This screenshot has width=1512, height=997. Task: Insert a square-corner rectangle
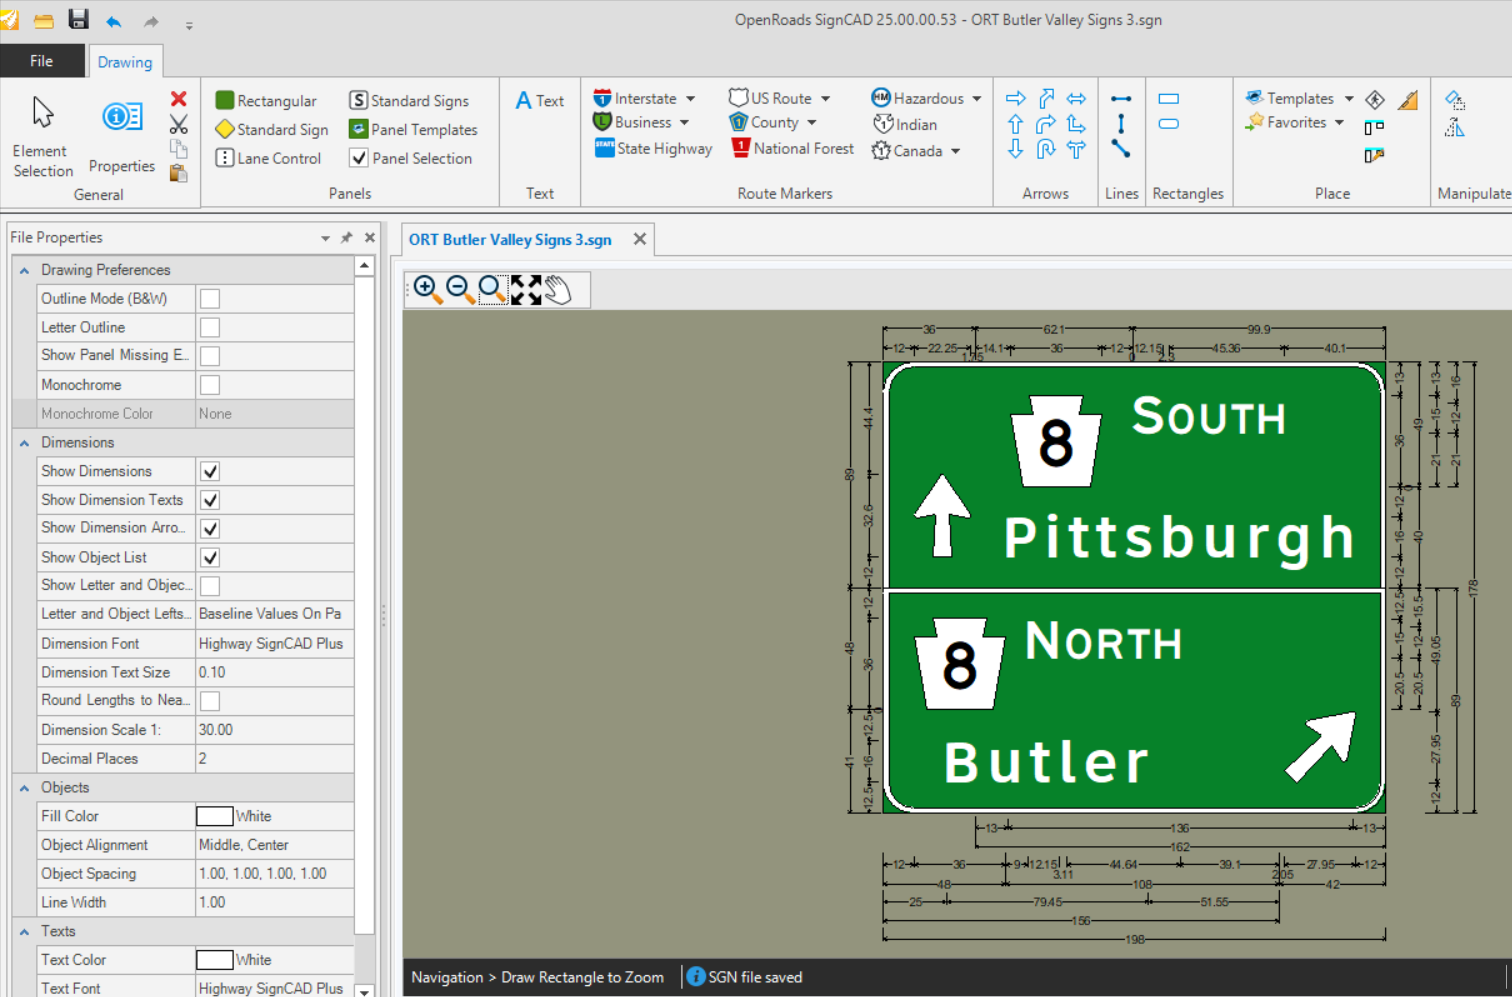tap(1168, 99)
